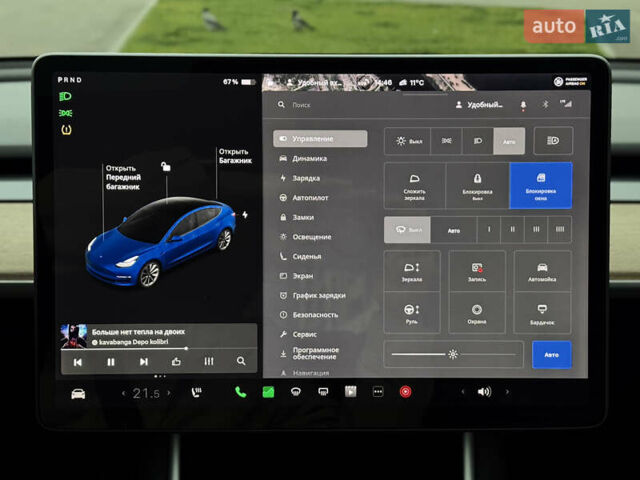Open the music equalizer icon
This screenshot has height=480, width=640.
pos(208,361)
